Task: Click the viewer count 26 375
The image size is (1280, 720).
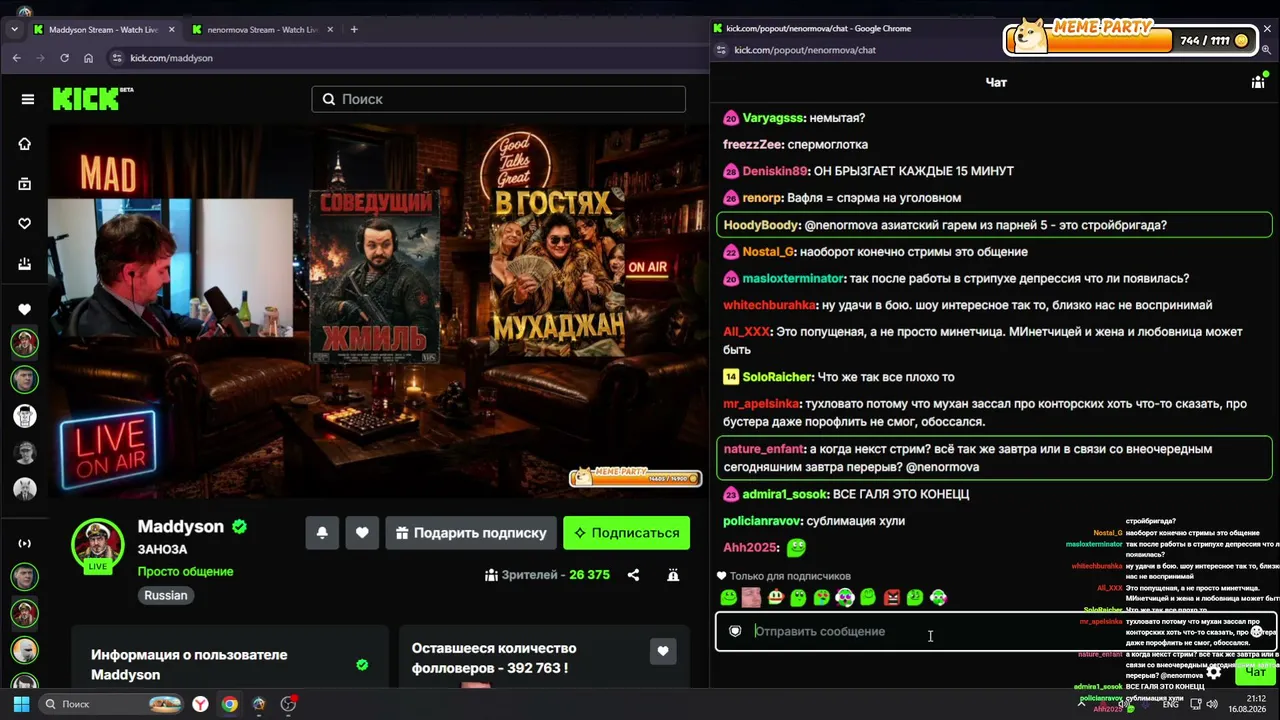Action: [x=589, y=575]
